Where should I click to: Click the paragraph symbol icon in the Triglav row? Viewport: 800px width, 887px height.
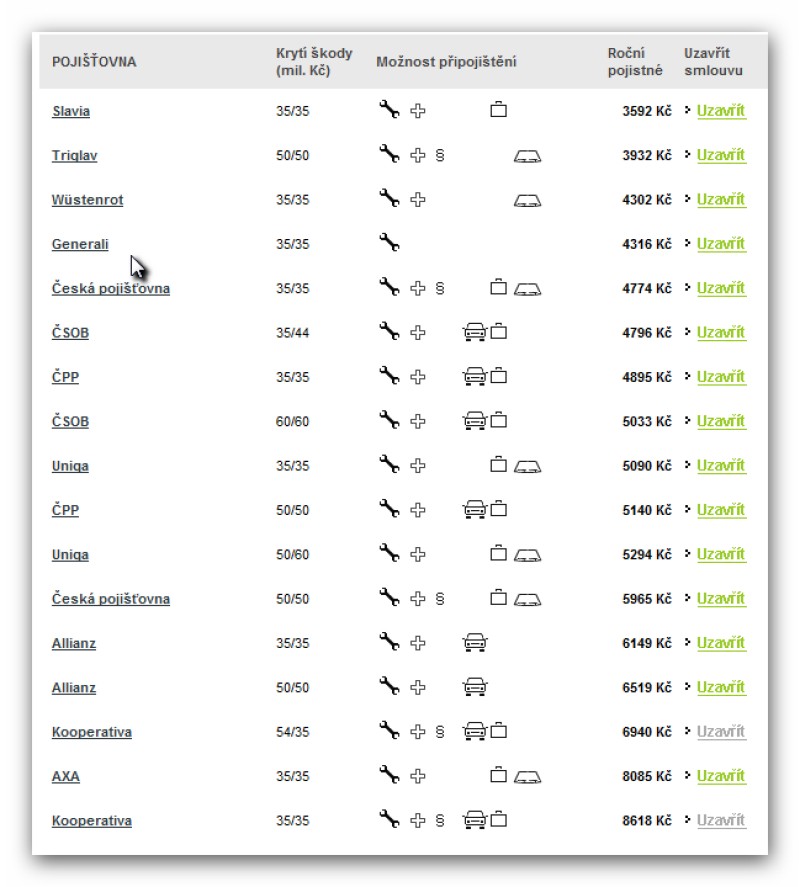(440, 156)
